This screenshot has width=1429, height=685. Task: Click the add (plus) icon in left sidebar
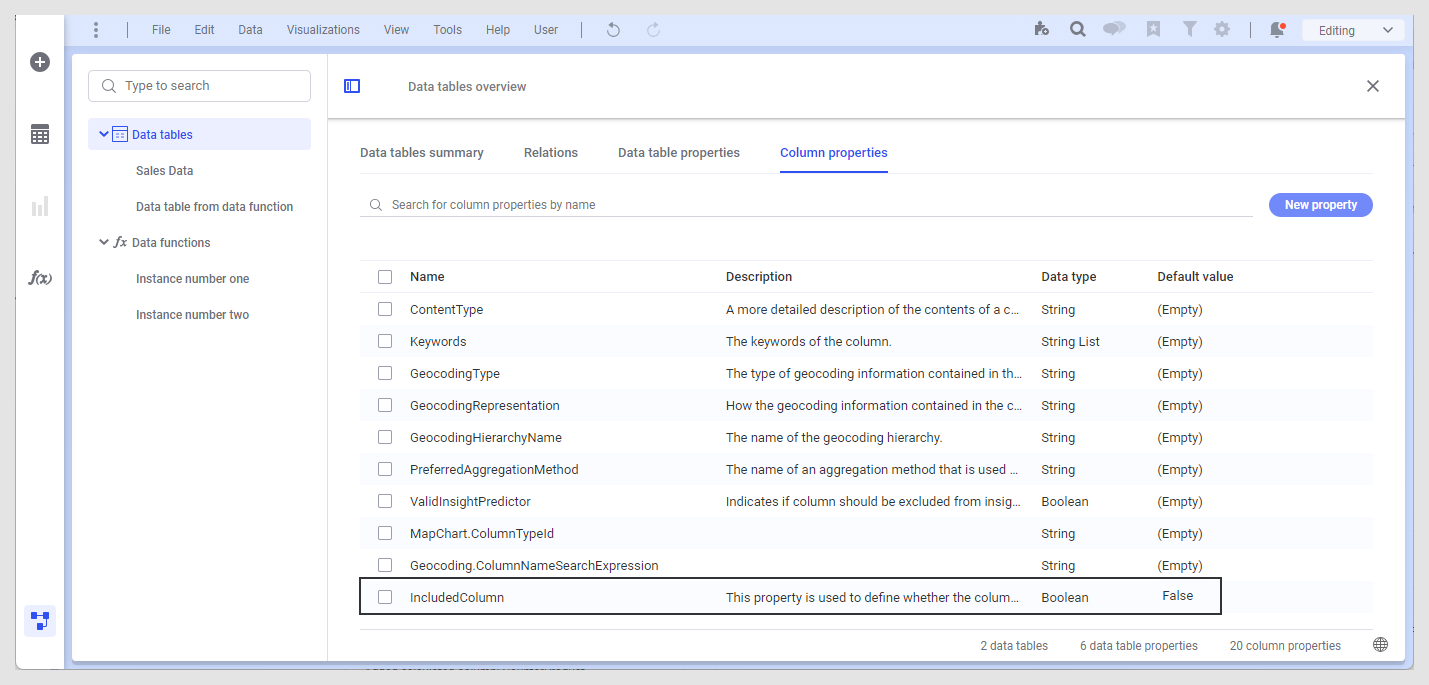coord(40,62)
